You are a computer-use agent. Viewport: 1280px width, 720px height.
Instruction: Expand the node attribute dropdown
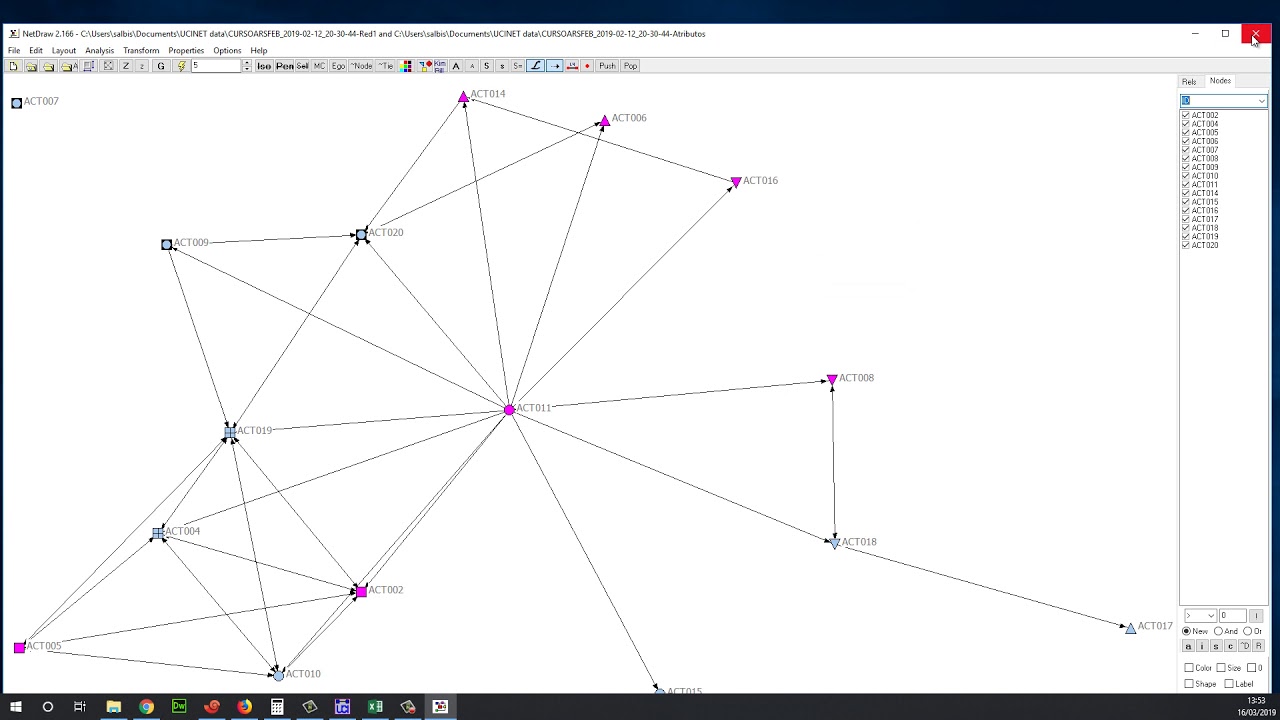(1261, 101)
